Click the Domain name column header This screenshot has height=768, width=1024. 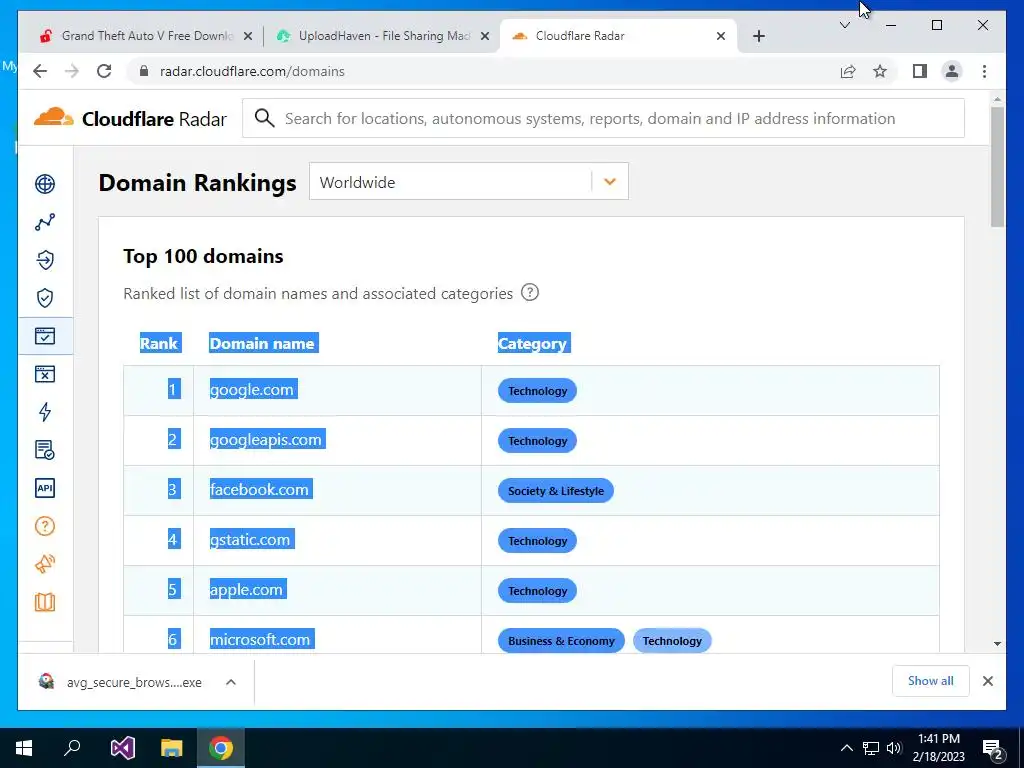tap(263, 343)
